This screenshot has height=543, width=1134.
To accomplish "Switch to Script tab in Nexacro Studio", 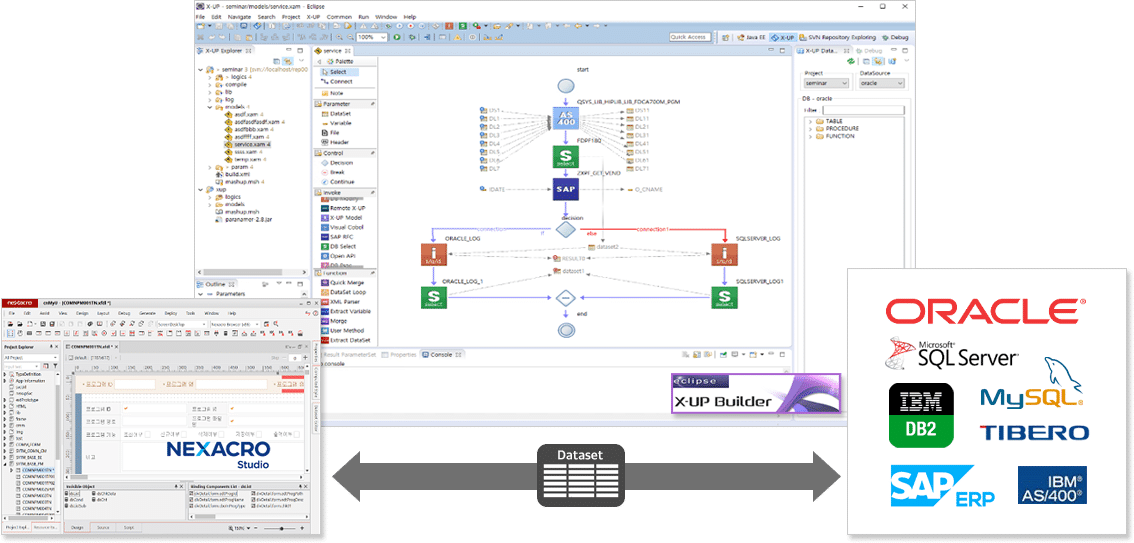I will 127,528.
